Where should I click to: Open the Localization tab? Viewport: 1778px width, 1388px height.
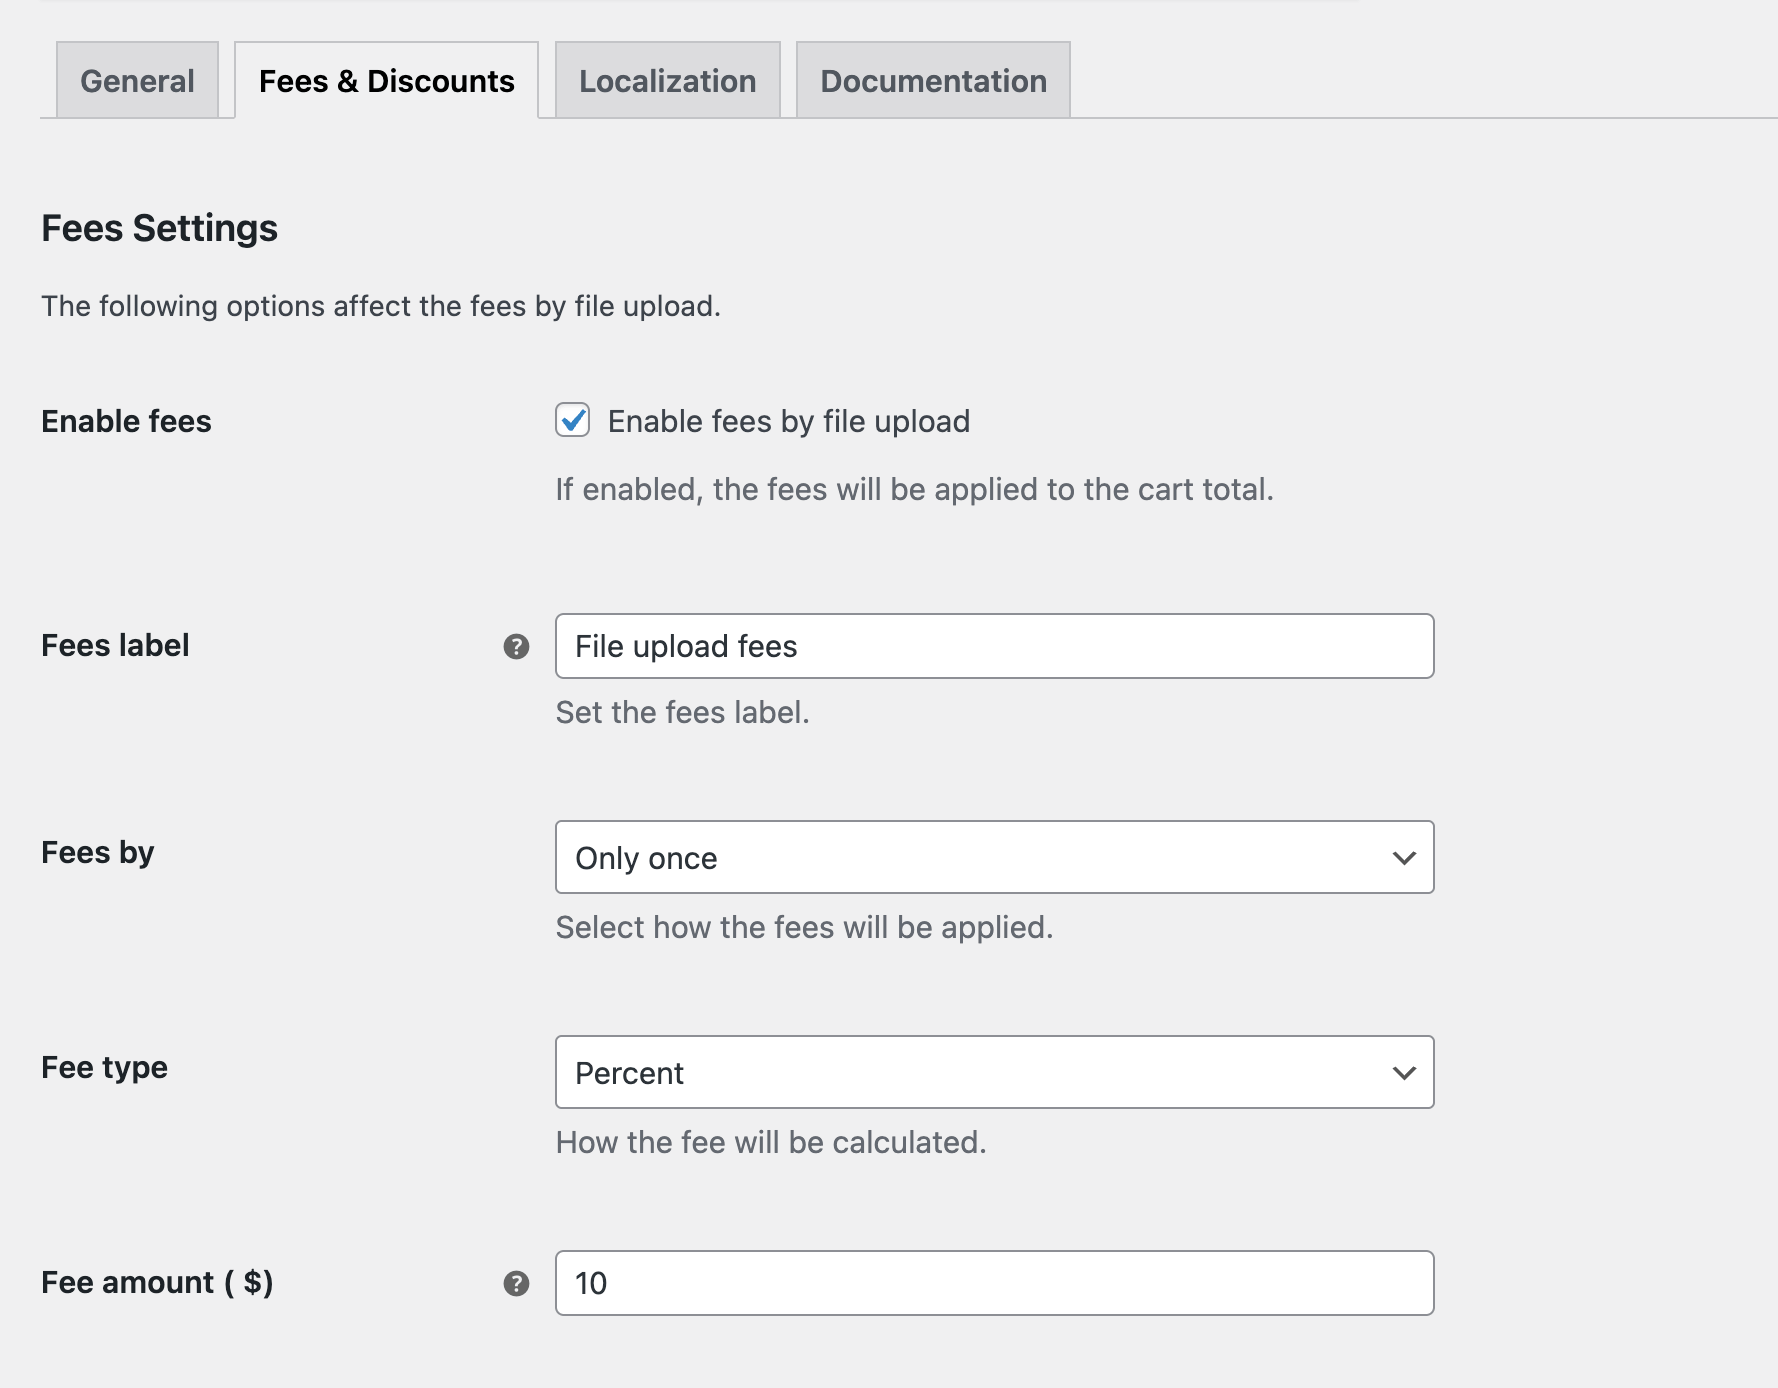pos(667,80)
